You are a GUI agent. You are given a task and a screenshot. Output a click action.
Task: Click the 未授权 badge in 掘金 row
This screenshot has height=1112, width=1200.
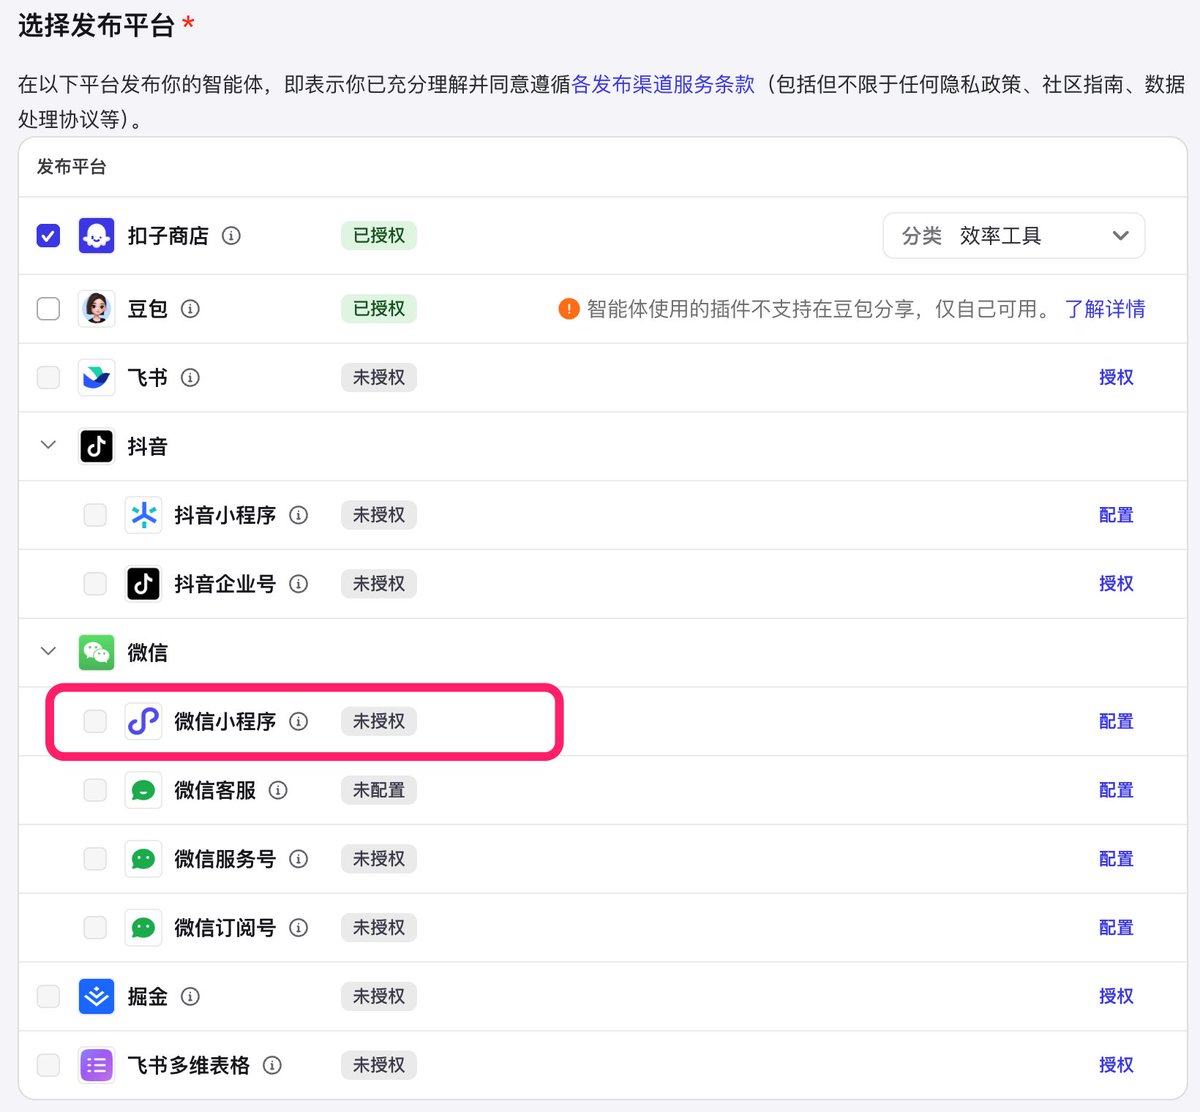(379, 996)
